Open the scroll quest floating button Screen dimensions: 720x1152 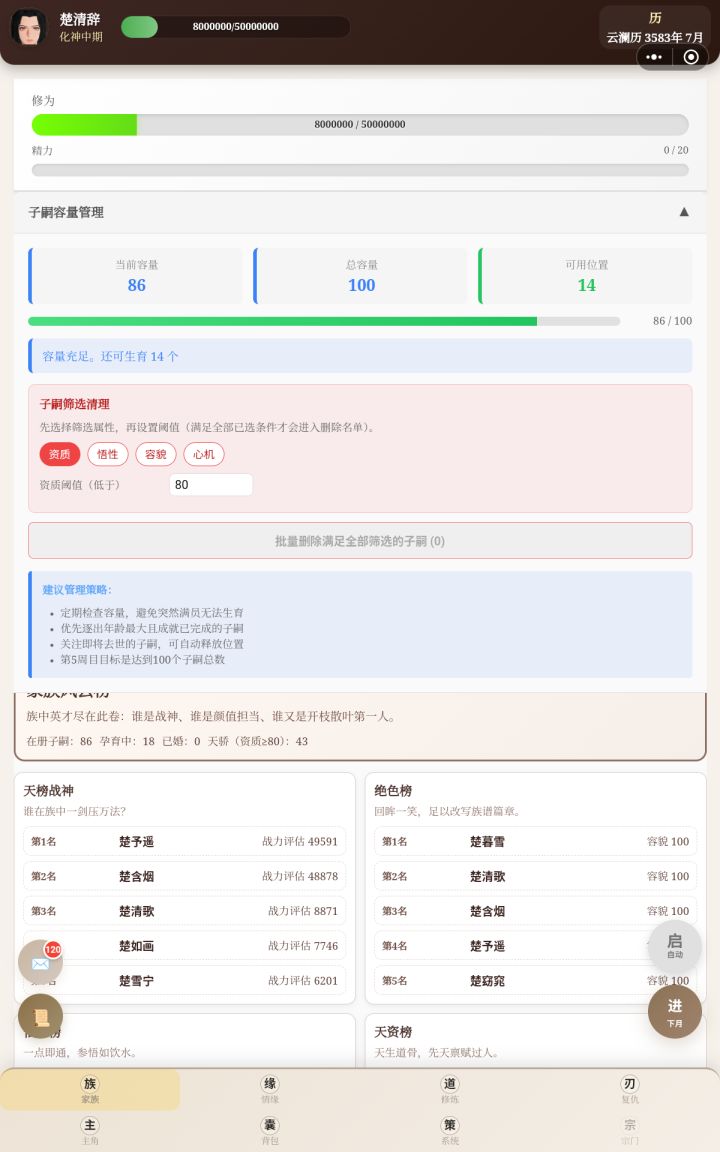pos(40,1016)
